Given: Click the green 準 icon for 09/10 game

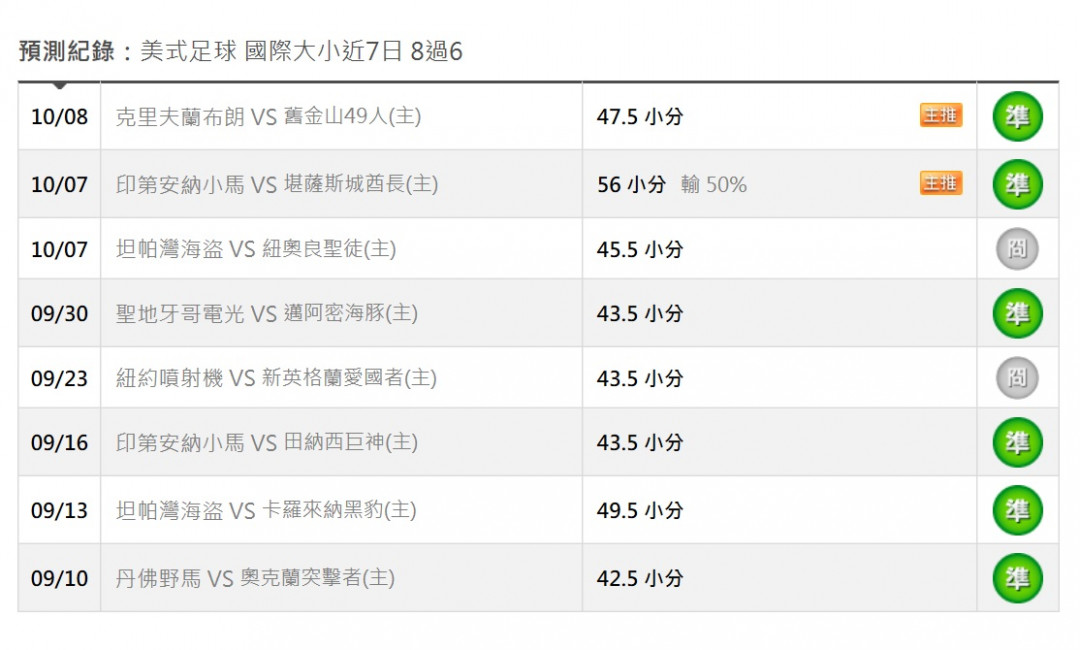Looking at the screenshot, I should (x=1017, y=578).
